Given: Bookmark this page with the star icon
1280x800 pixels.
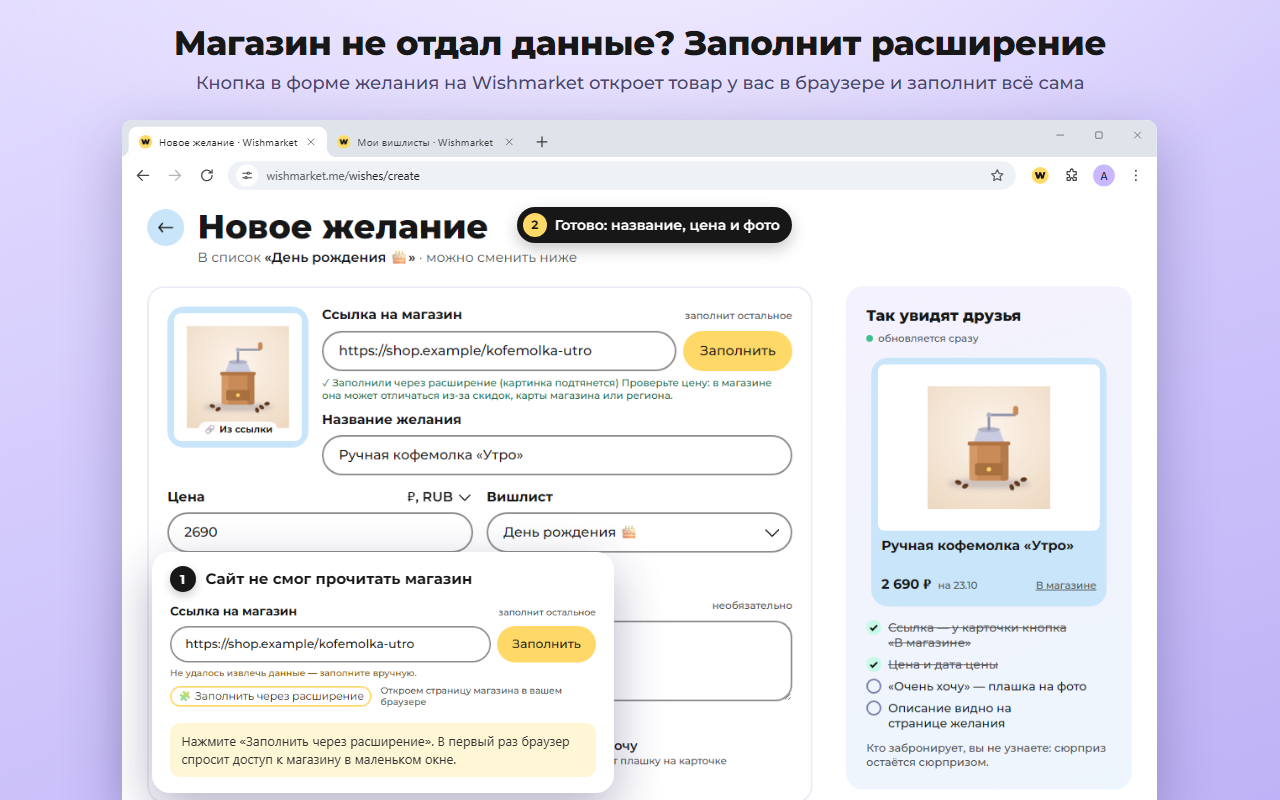Looking at the screenshot, I should pos(997,175).
